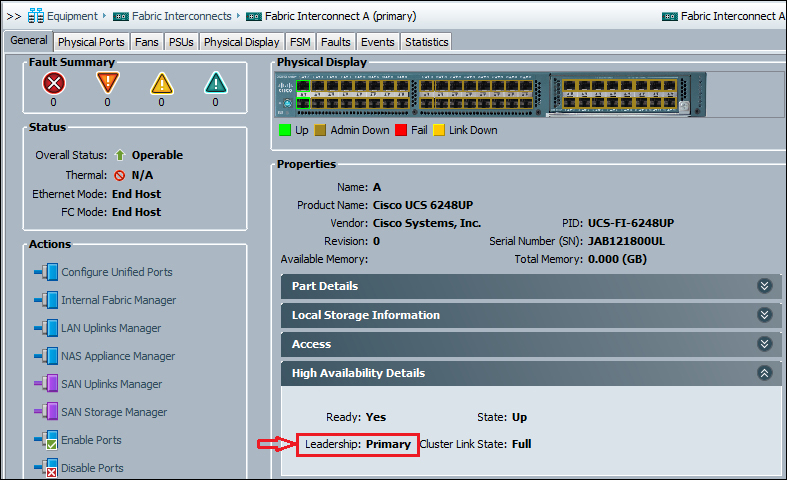Viewport: 787px width, 480px height.
Task: Click the green Operable status arrow icon
Action: tap(119, 155)
